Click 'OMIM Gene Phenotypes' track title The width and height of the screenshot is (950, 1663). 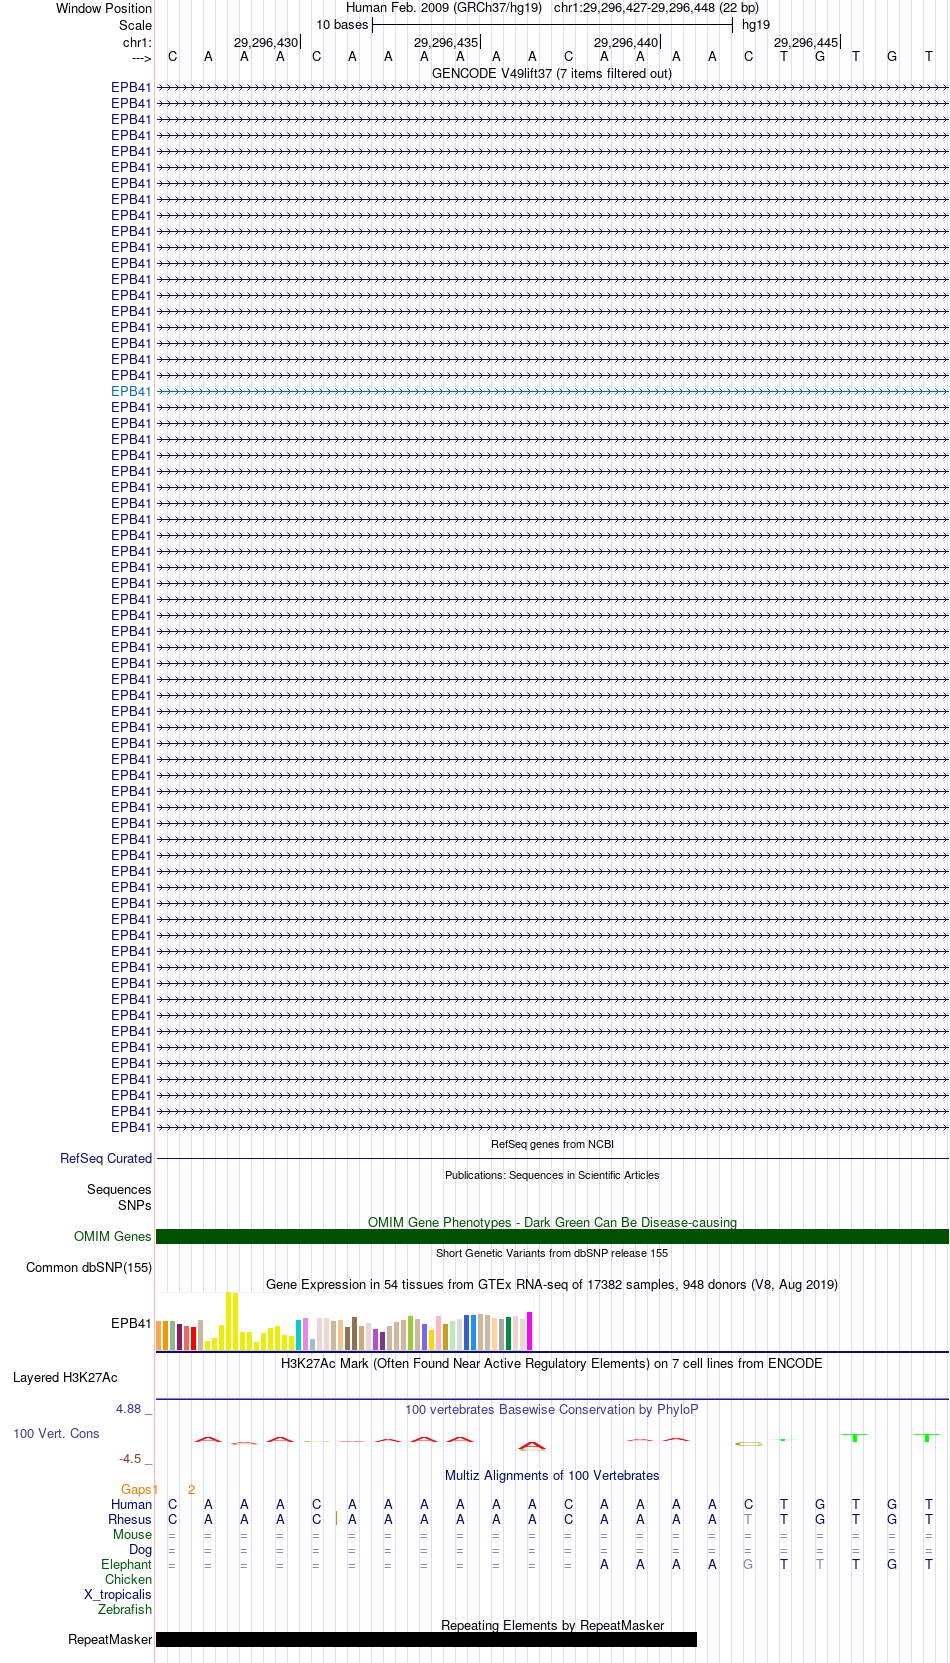[552, 1222]
